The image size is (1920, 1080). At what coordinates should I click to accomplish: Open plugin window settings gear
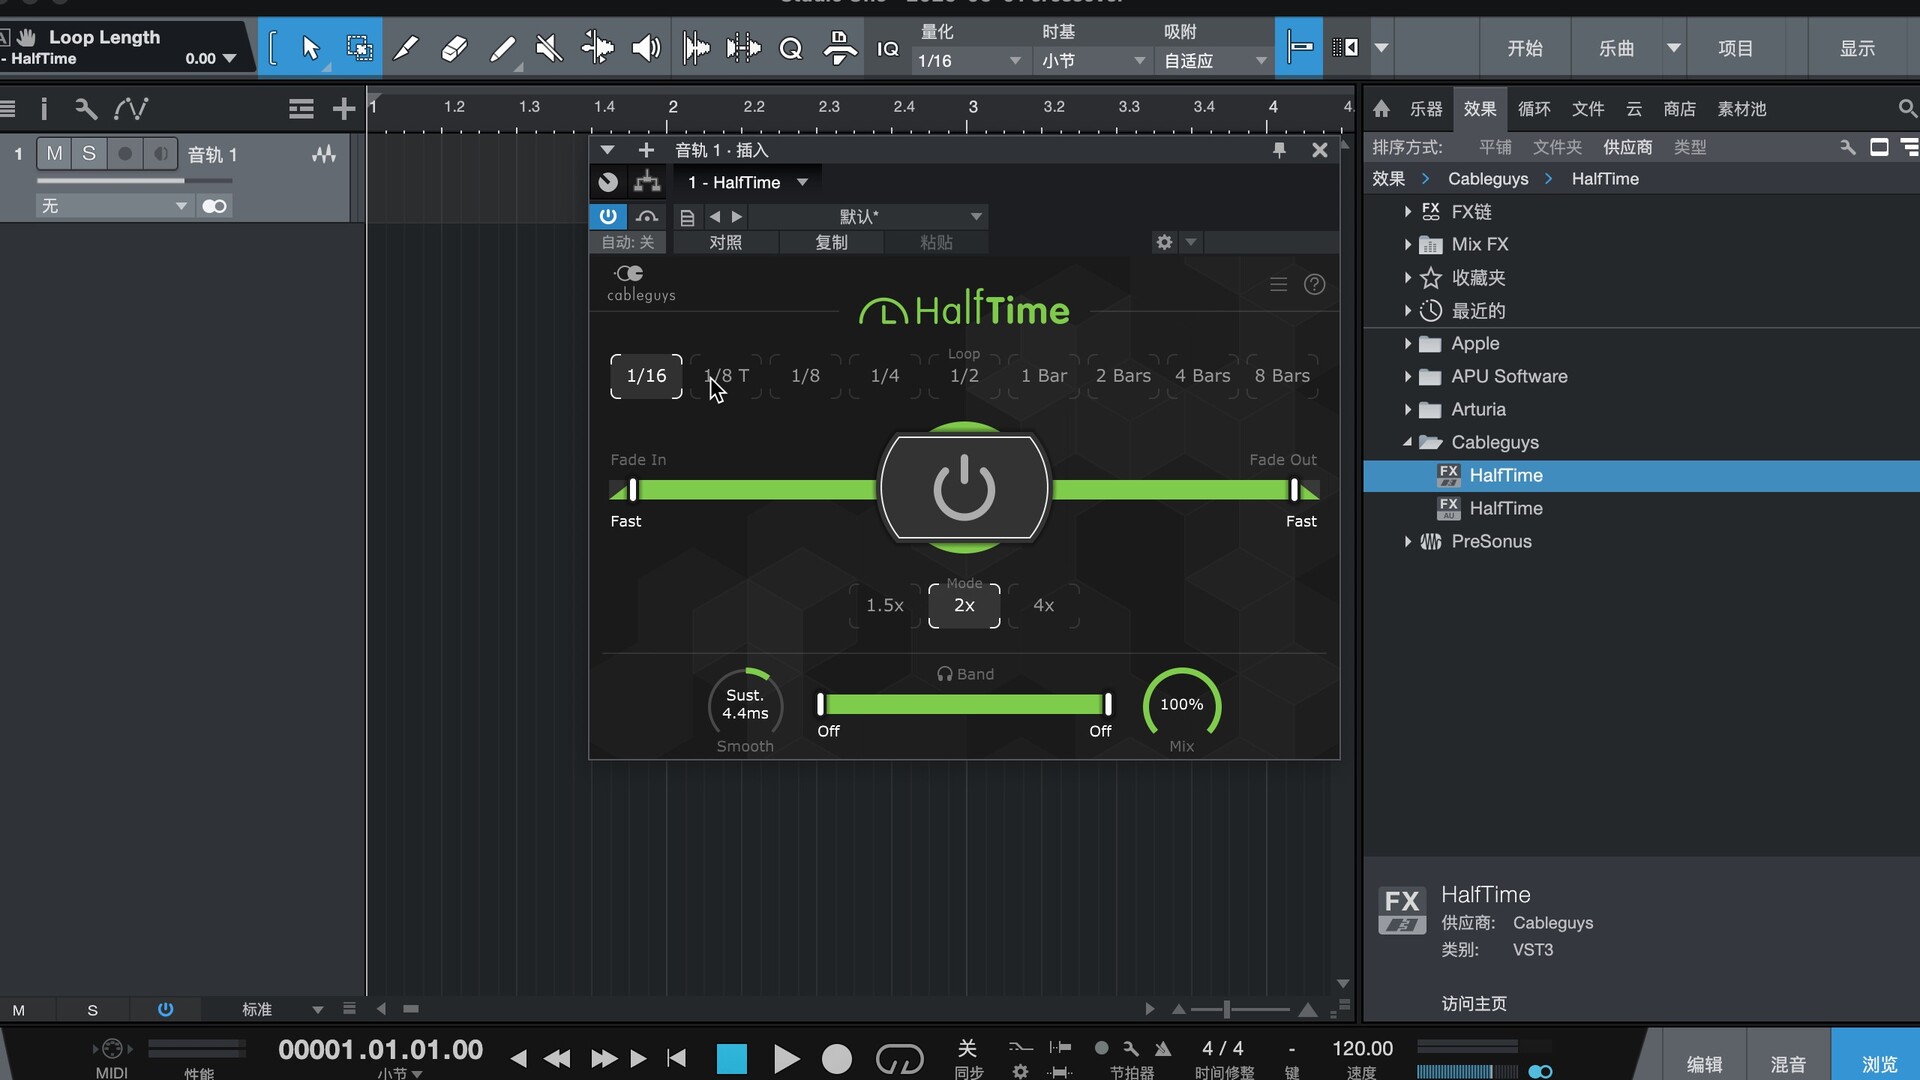click(x=1164, y=242)
